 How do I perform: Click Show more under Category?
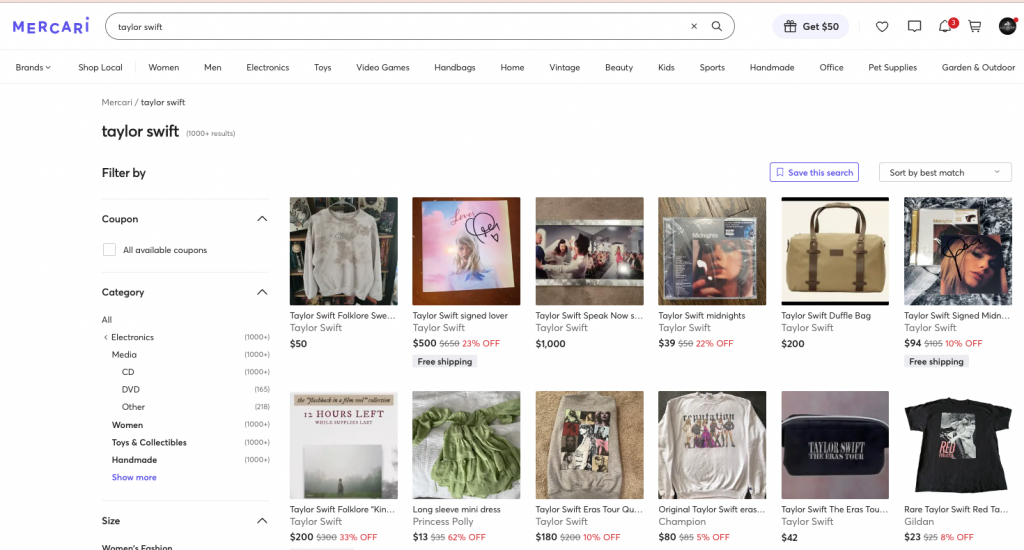coord(134,477)
